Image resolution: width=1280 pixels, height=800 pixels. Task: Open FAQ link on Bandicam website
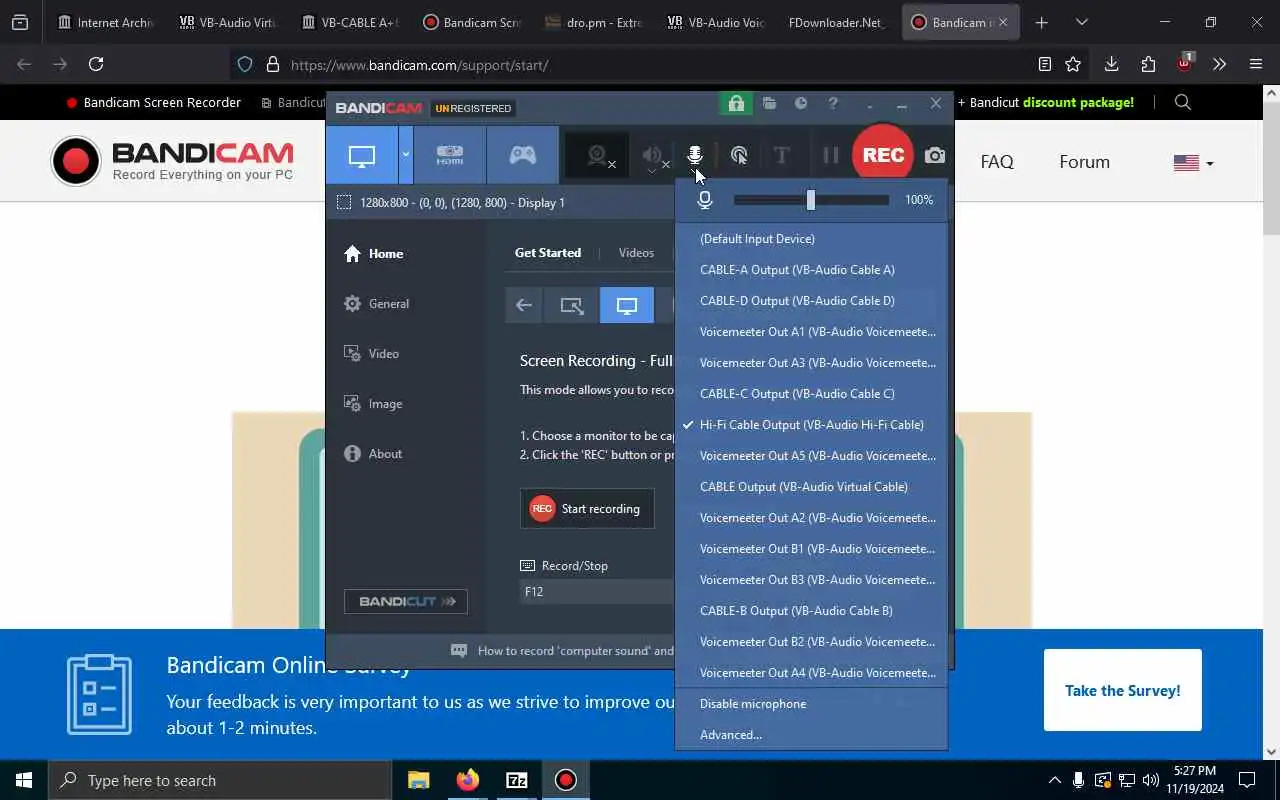click(x=997, y=162)
